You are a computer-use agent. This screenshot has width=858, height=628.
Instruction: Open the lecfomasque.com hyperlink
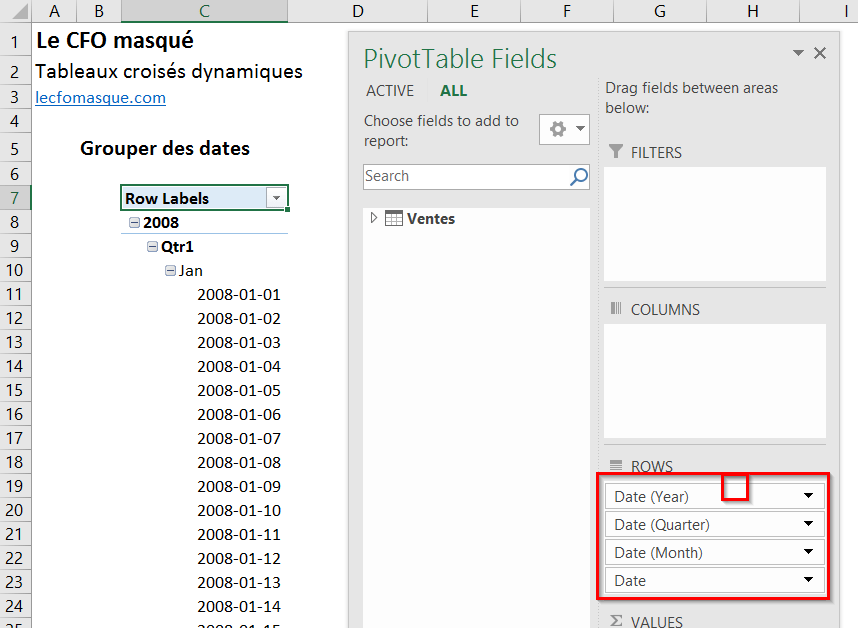pyautogui.click(x=100, y=98)
